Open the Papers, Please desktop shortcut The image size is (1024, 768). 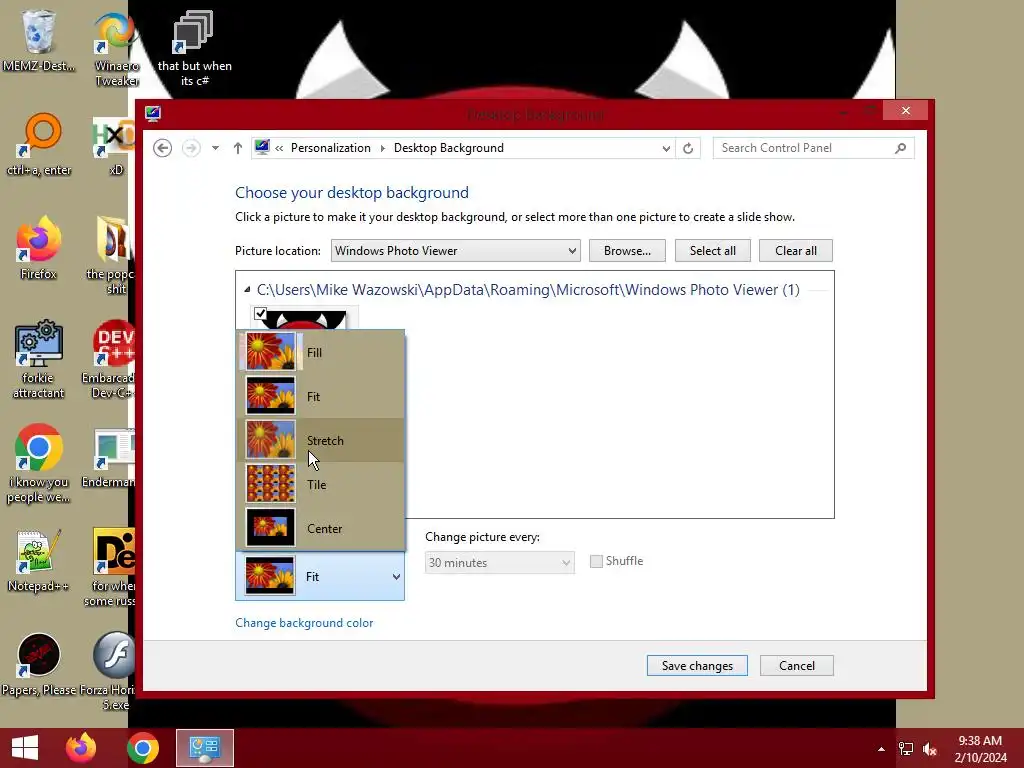click(x=38, y=665)
